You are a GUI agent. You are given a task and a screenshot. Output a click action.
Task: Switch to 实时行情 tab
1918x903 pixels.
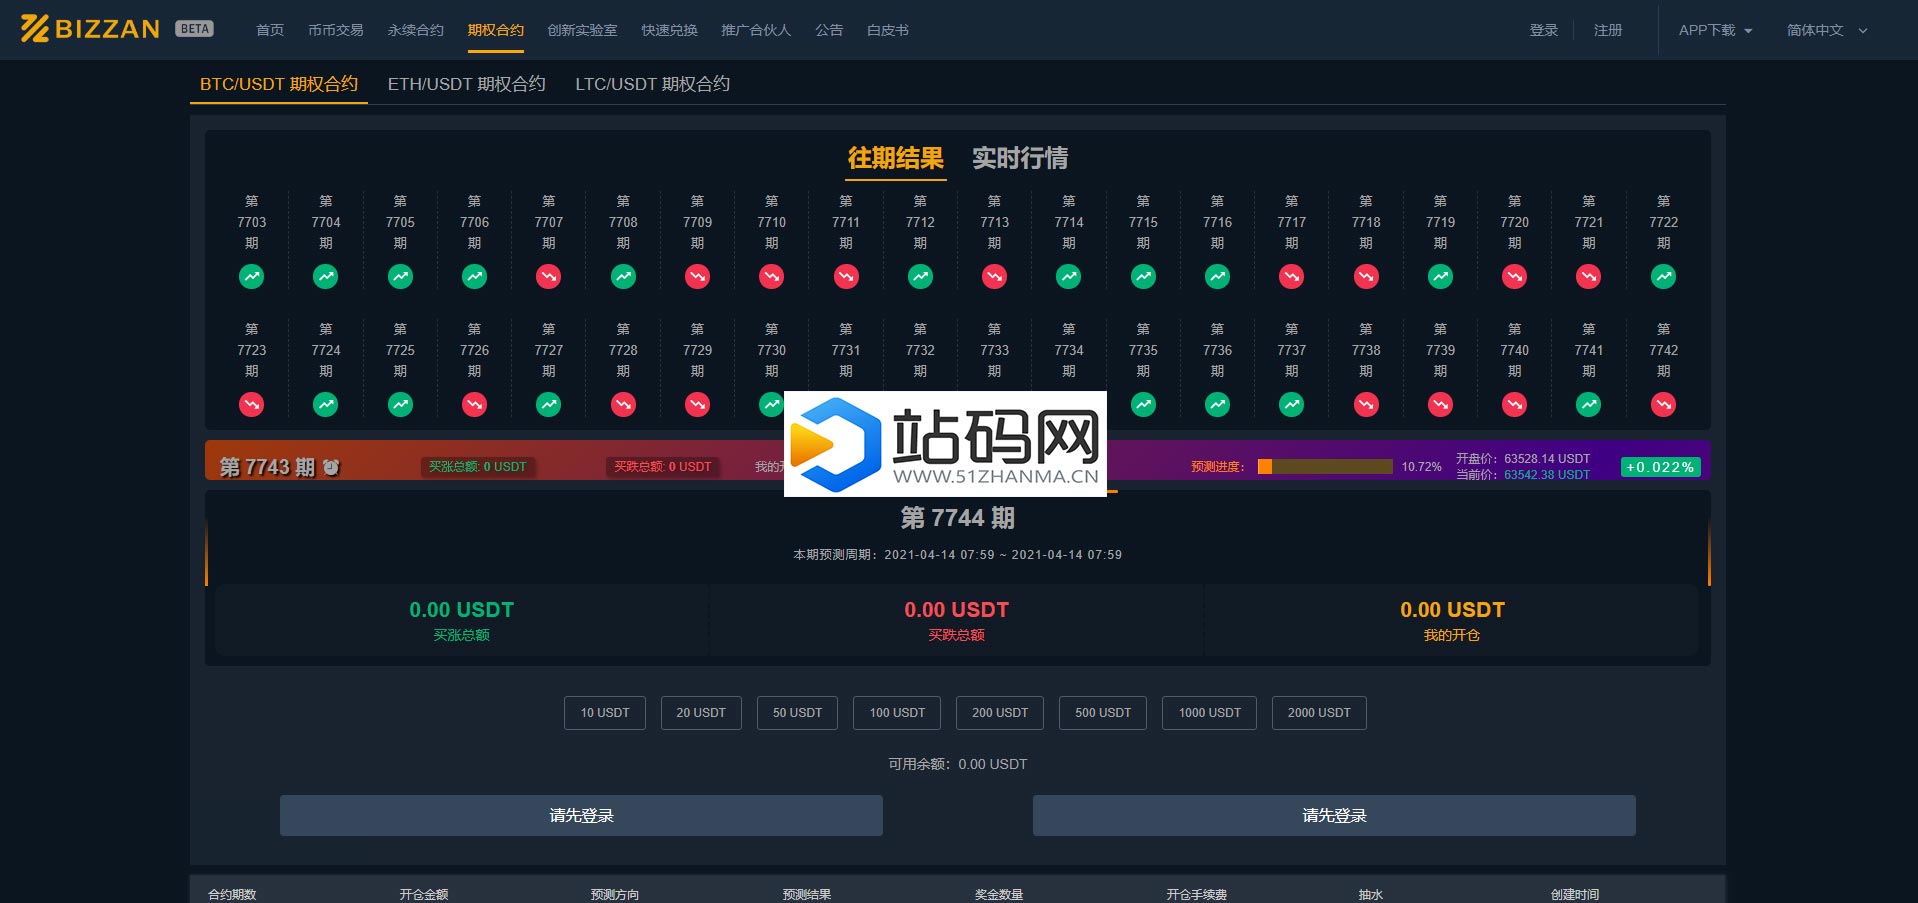[x=1020, y=158]
